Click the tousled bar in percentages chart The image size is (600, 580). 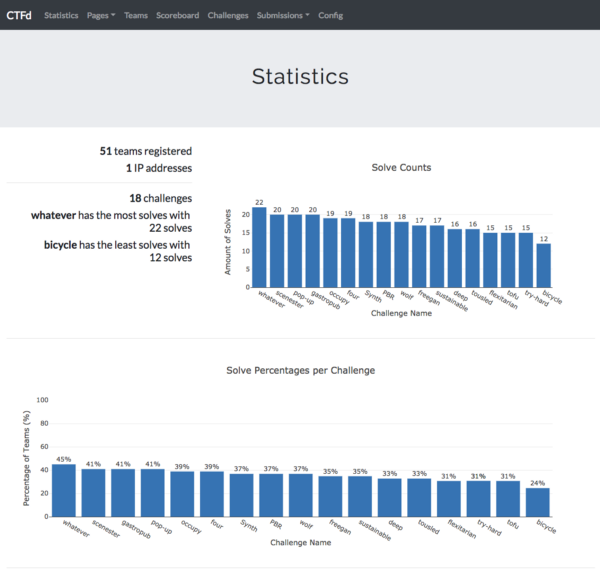click(x=419, y=498)
